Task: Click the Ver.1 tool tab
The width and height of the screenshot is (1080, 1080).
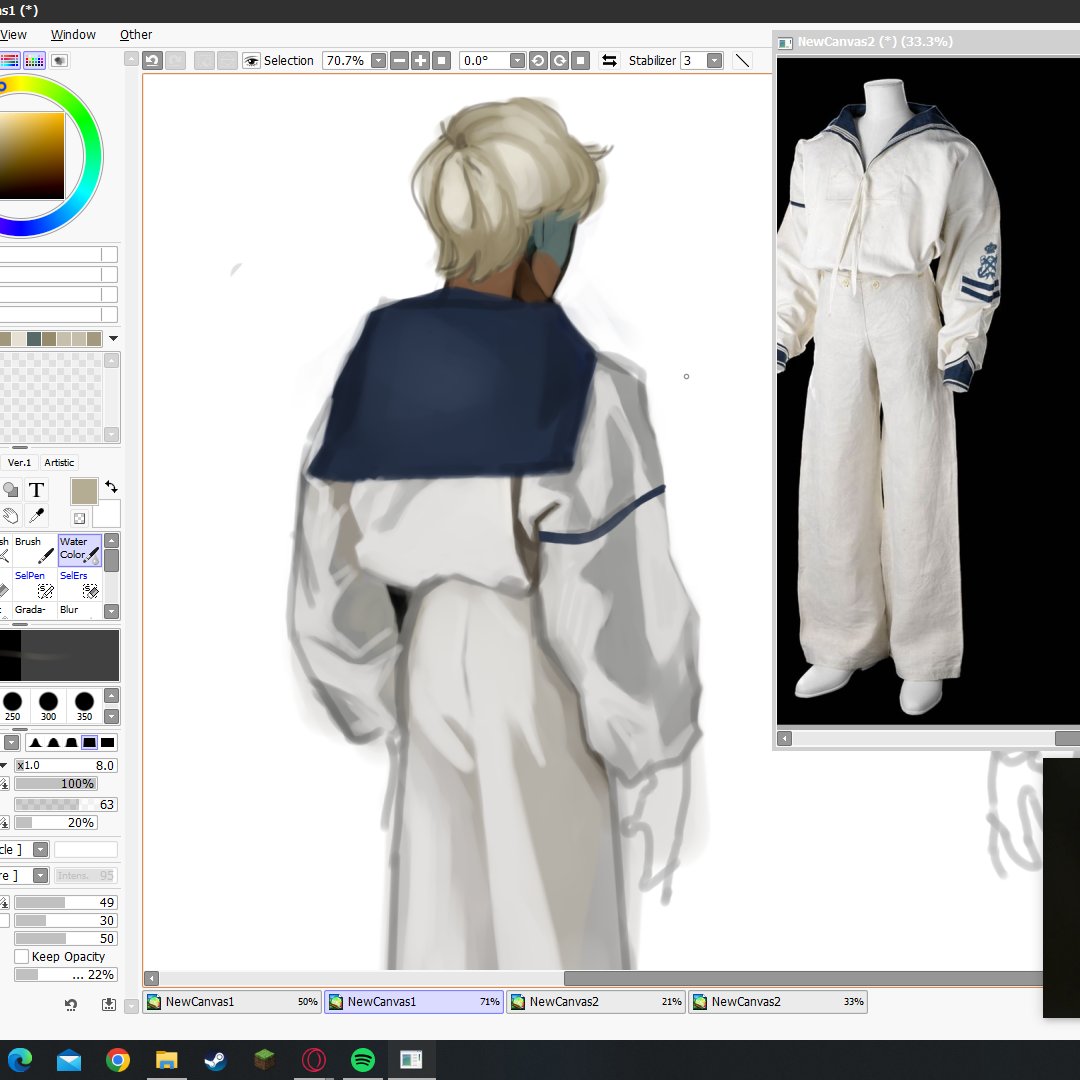Action: [19, 463]
